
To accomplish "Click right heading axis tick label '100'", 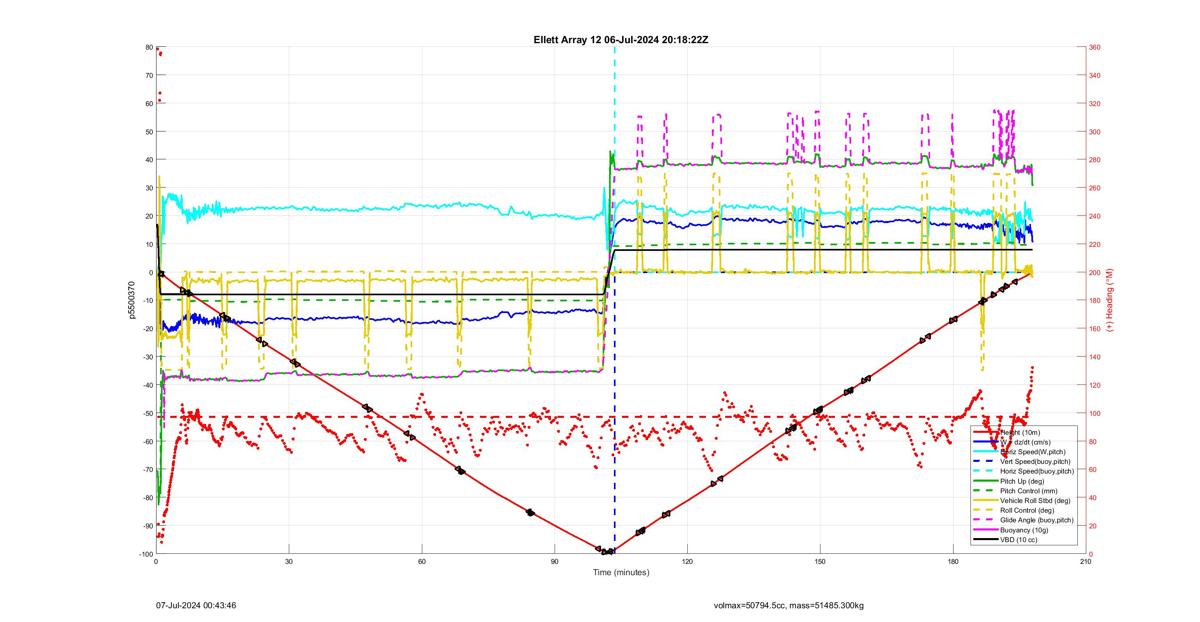I will tap(1095, 413).
